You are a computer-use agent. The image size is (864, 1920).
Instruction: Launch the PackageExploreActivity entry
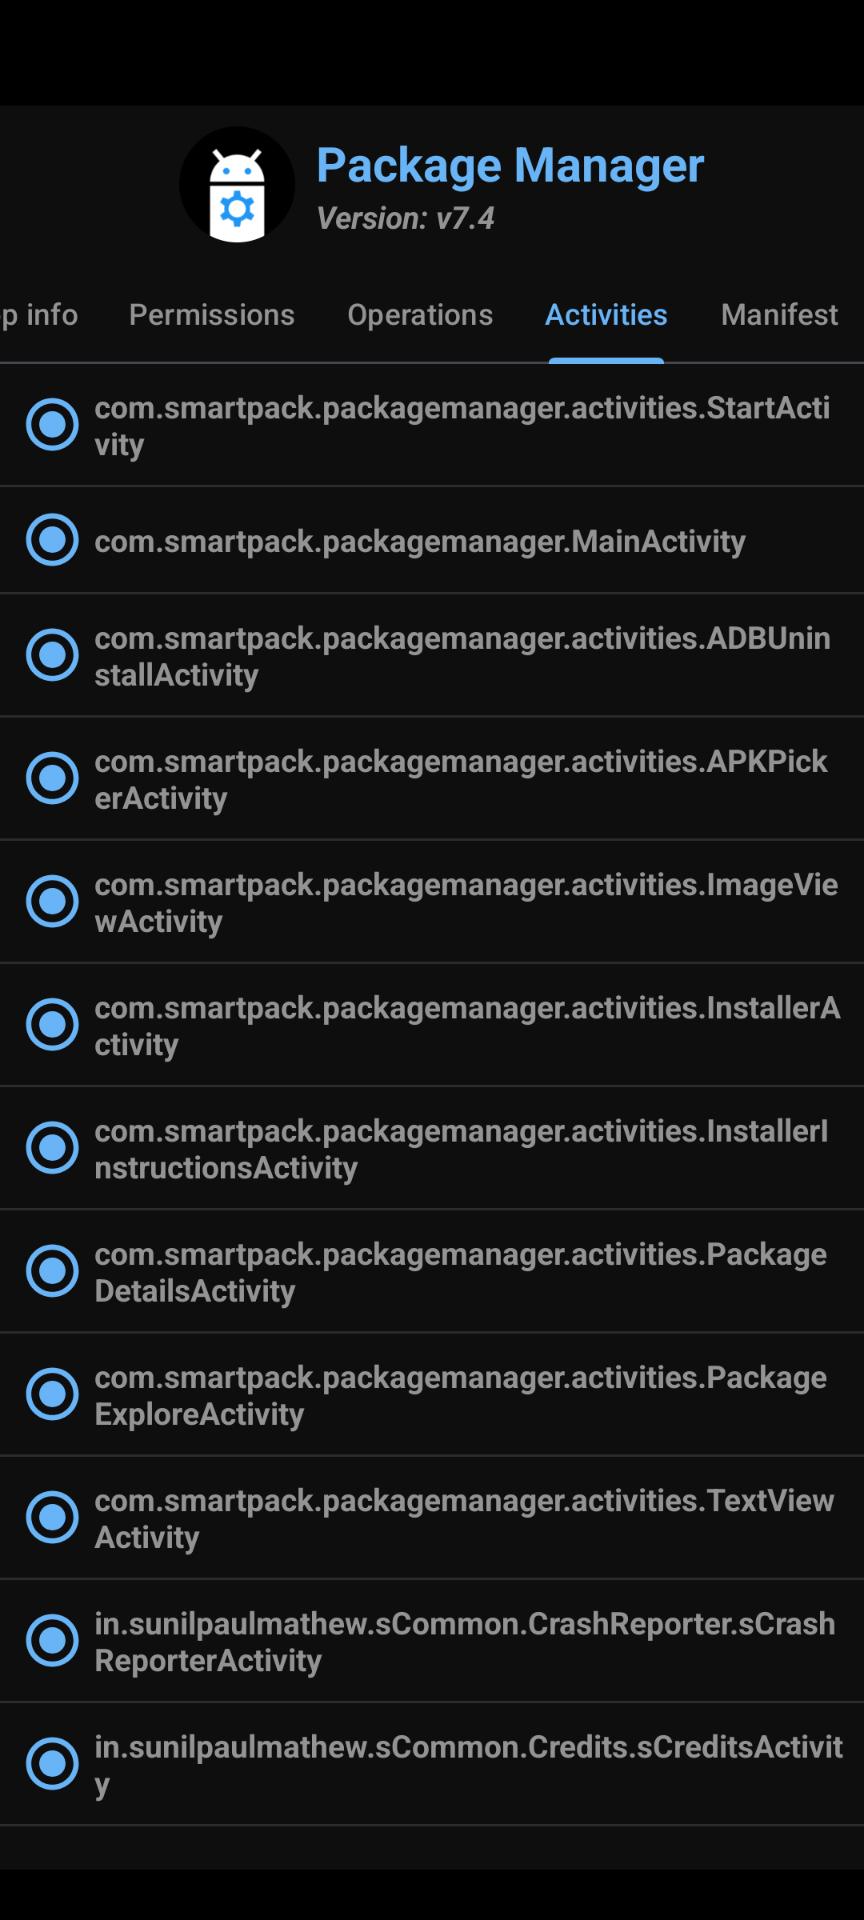(x=460, y=1394)
